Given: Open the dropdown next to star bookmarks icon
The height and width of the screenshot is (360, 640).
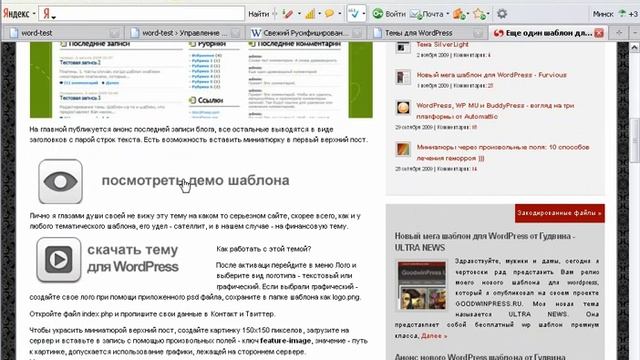Looking at the screenshot, I should (x=488, y=14).
